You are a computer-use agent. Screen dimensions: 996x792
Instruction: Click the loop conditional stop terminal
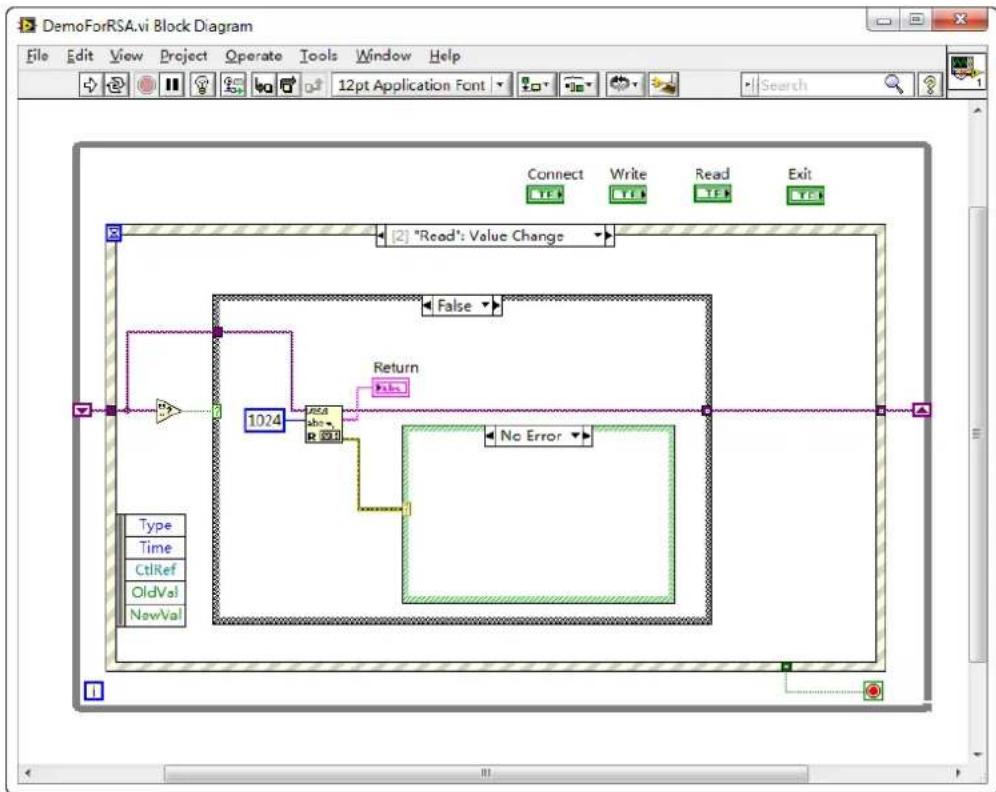coord(873,690)
